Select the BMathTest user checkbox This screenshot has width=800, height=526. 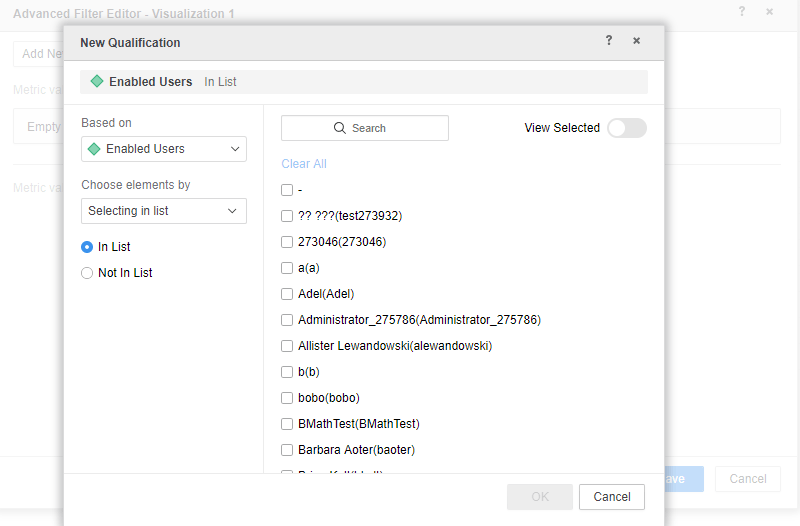[287, 424]
